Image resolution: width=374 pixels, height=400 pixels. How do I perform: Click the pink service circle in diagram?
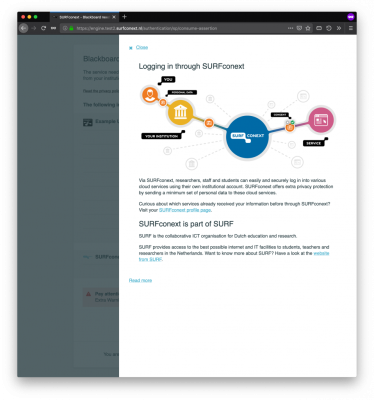click(x=321, y=120)
